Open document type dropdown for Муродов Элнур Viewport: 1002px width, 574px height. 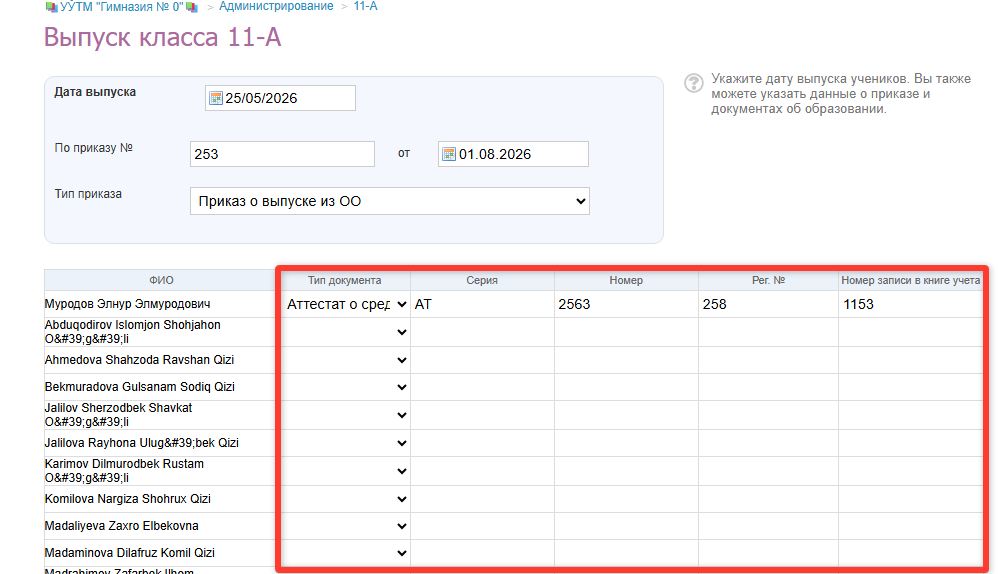pyautogui.click(x=346, y=304)
